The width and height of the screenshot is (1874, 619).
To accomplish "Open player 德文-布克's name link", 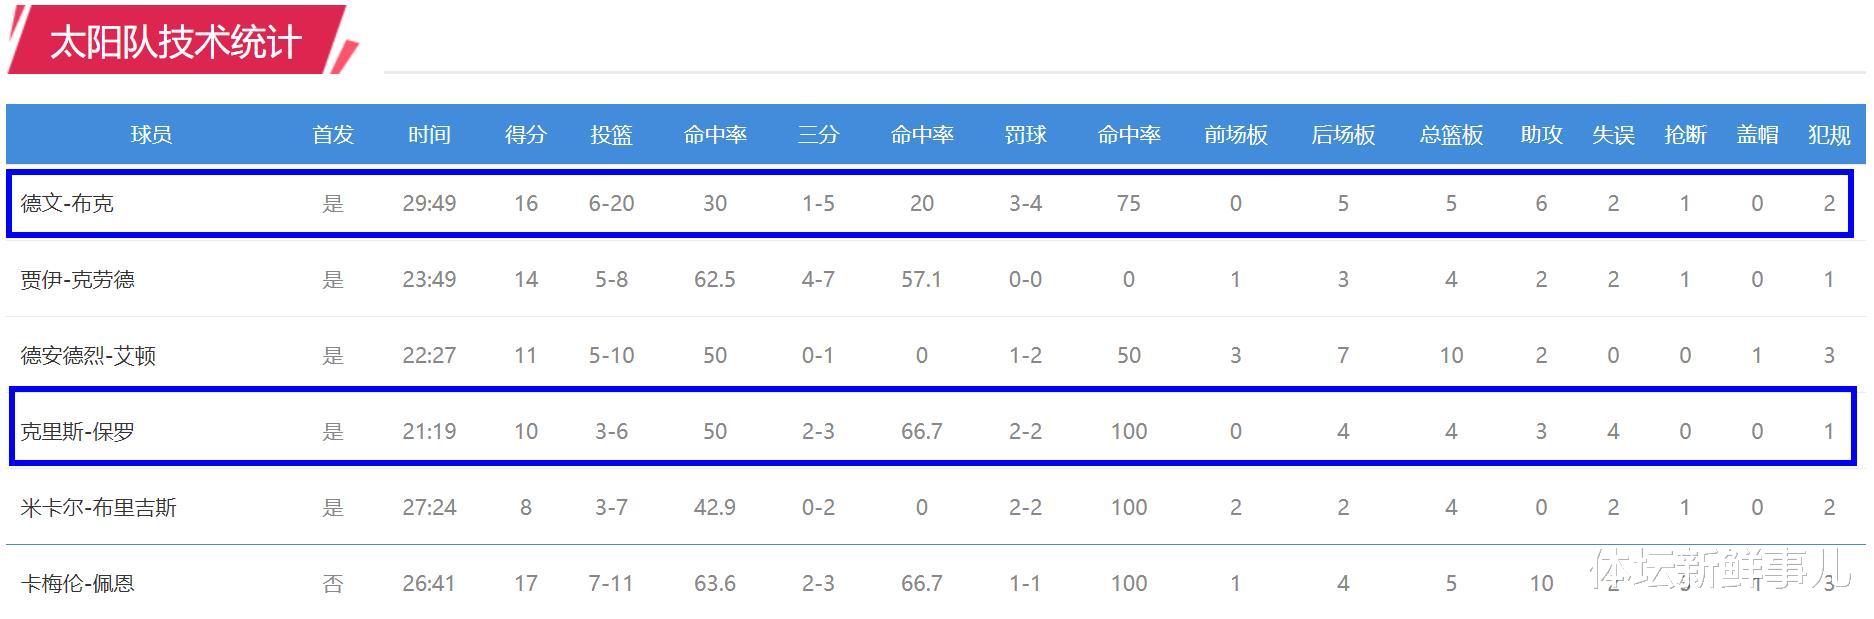I will pyautogui.click(x=67, y=204).
